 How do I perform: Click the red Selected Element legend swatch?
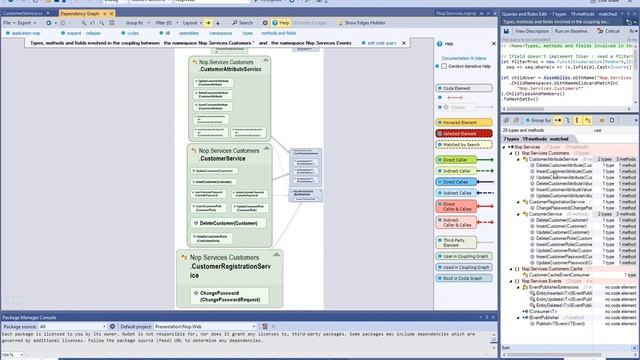[x=464, y=133]
